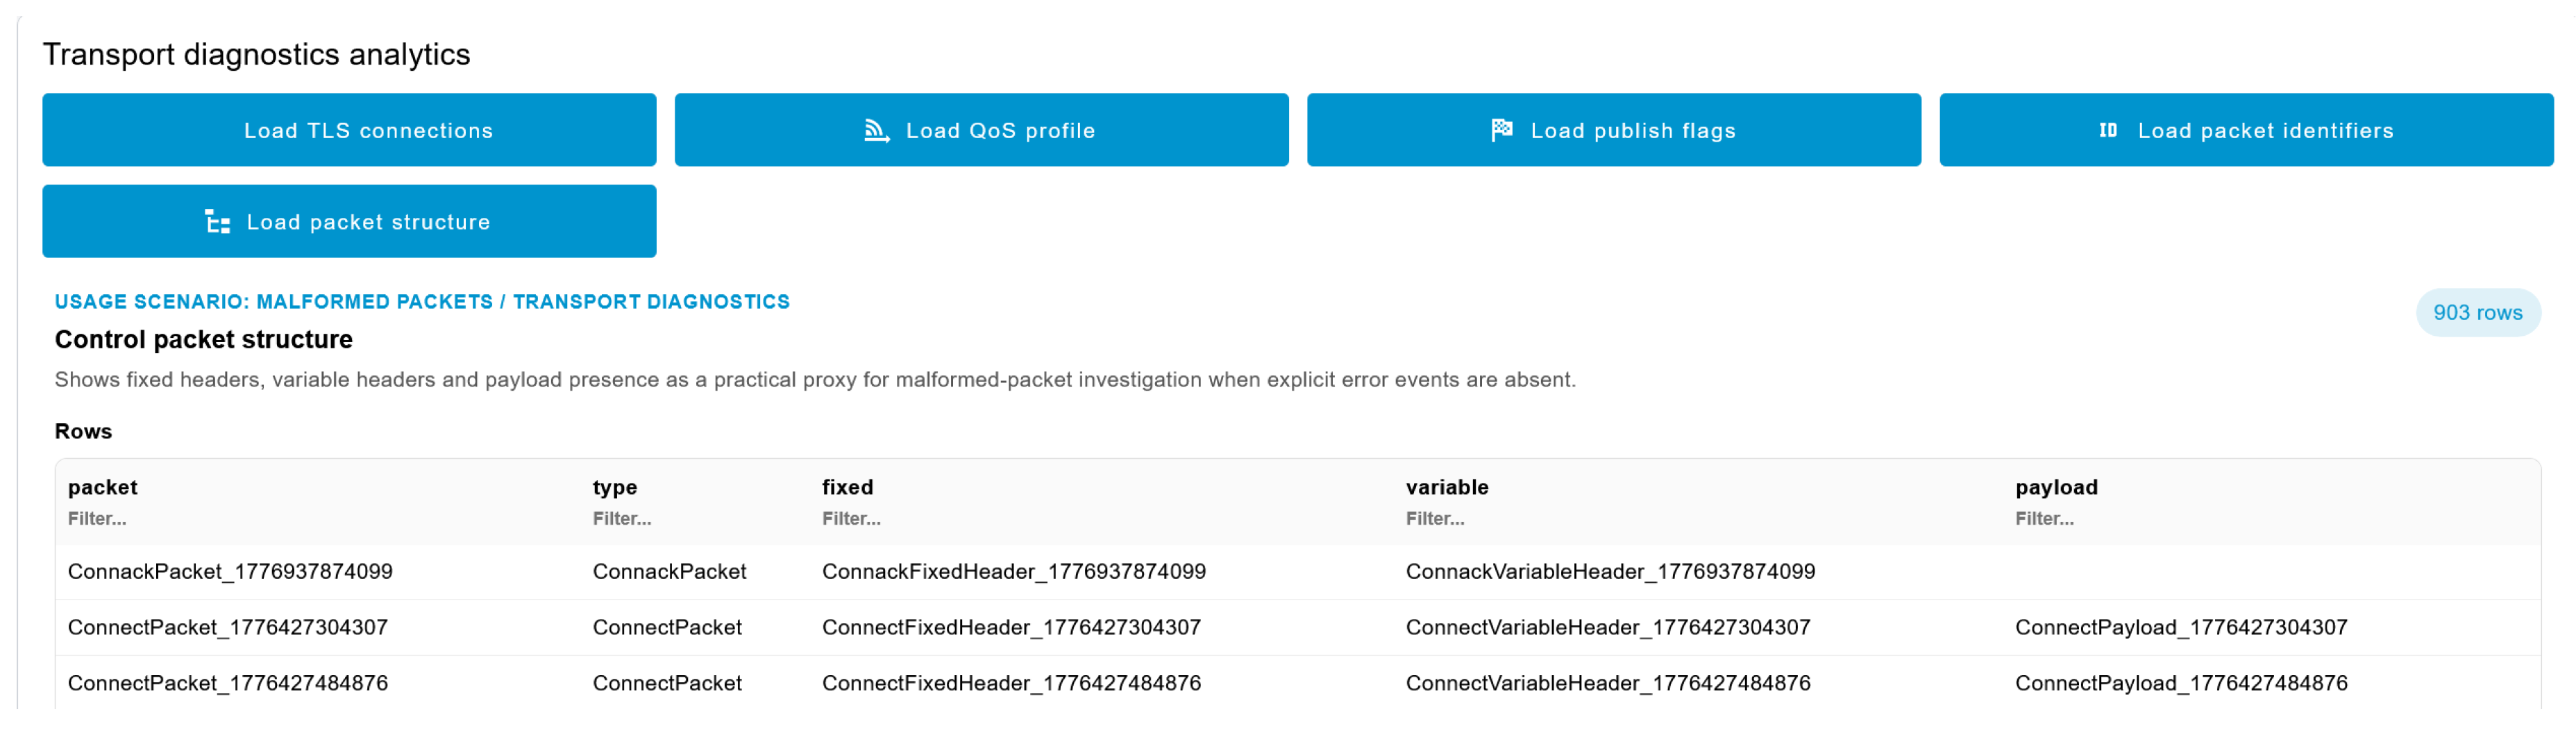The width and height of the screenshot is (2576, 730).
Task: Click ConnectVariableHeader_1776427484876 cell
Action: tap(1607, 683)
